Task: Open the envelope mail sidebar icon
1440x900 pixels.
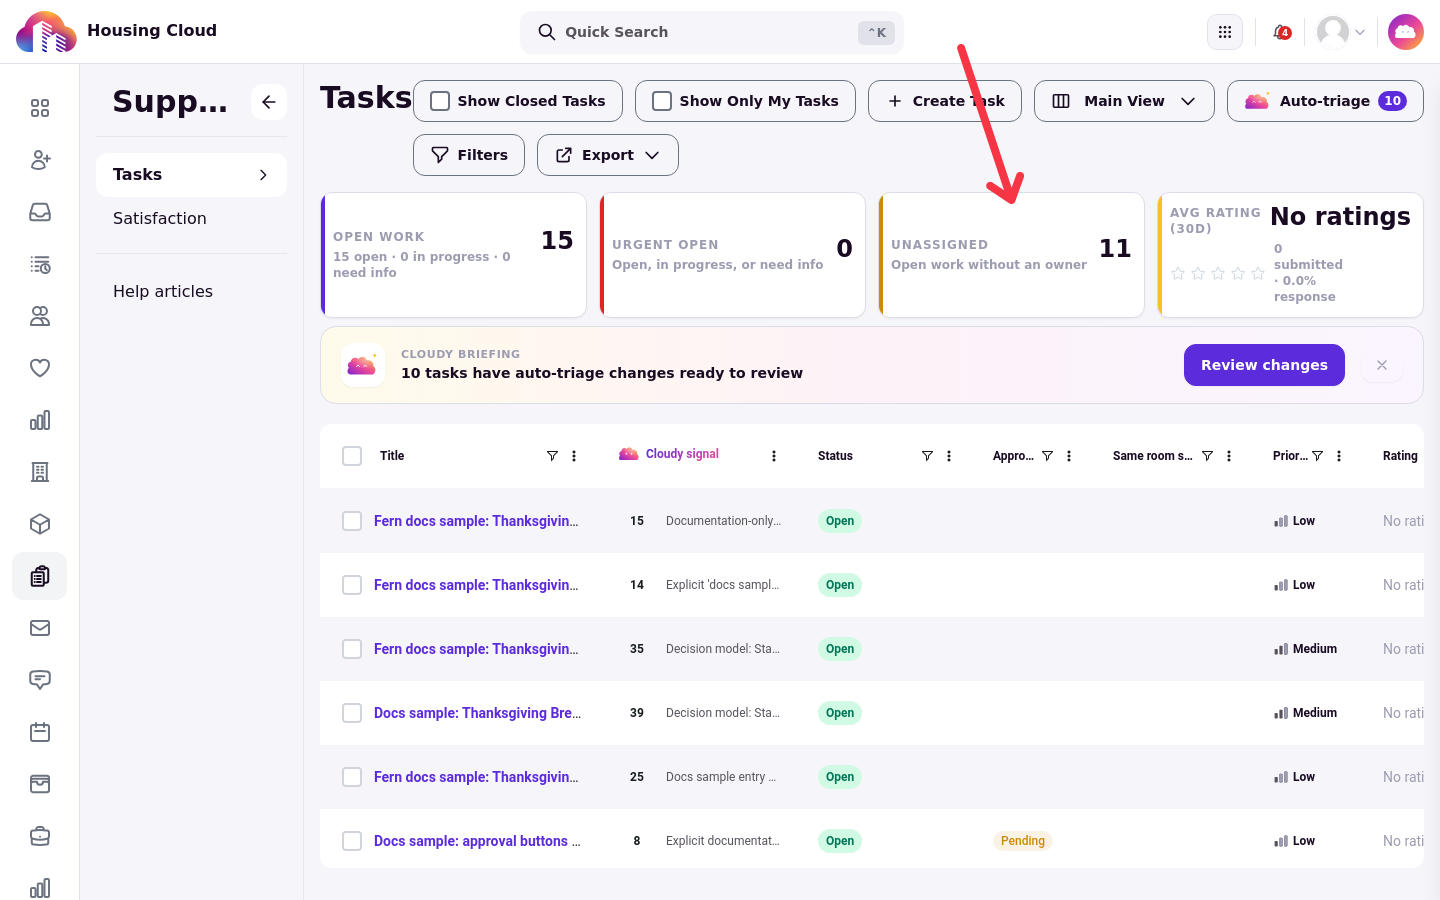Action: pyautogui.click(x=40, y=628)
